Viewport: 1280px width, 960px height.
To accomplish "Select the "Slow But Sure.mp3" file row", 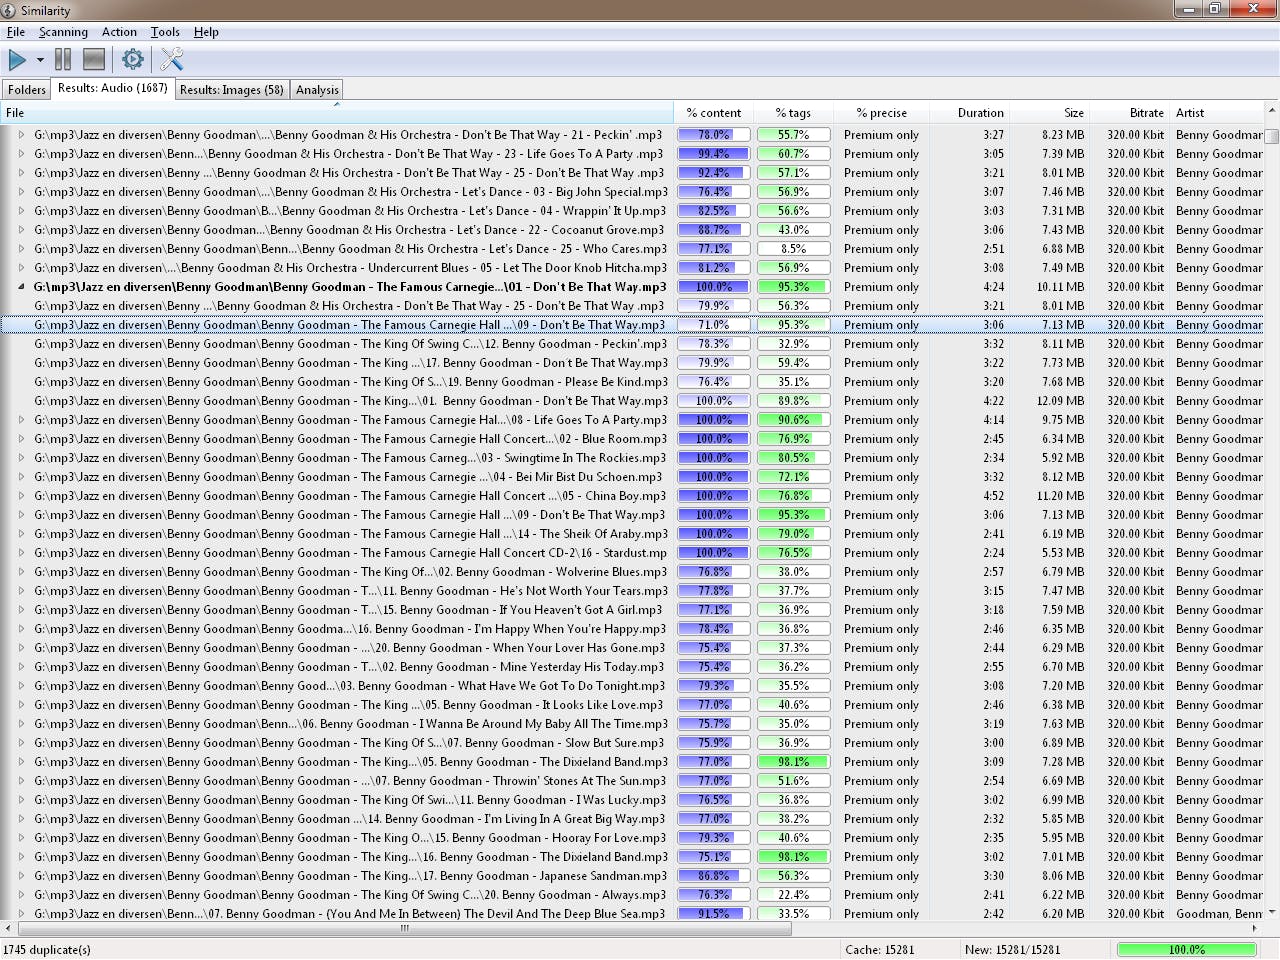I will tap(632, 743).
